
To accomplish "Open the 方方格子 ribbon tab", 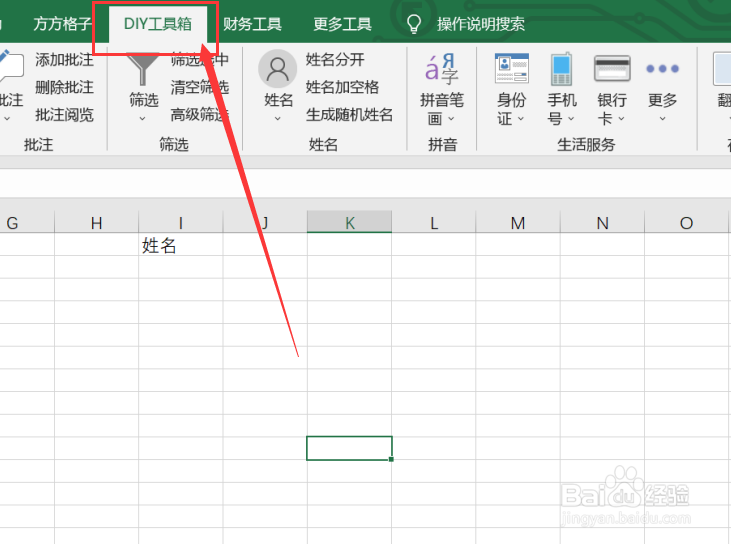I will (62, 24).
